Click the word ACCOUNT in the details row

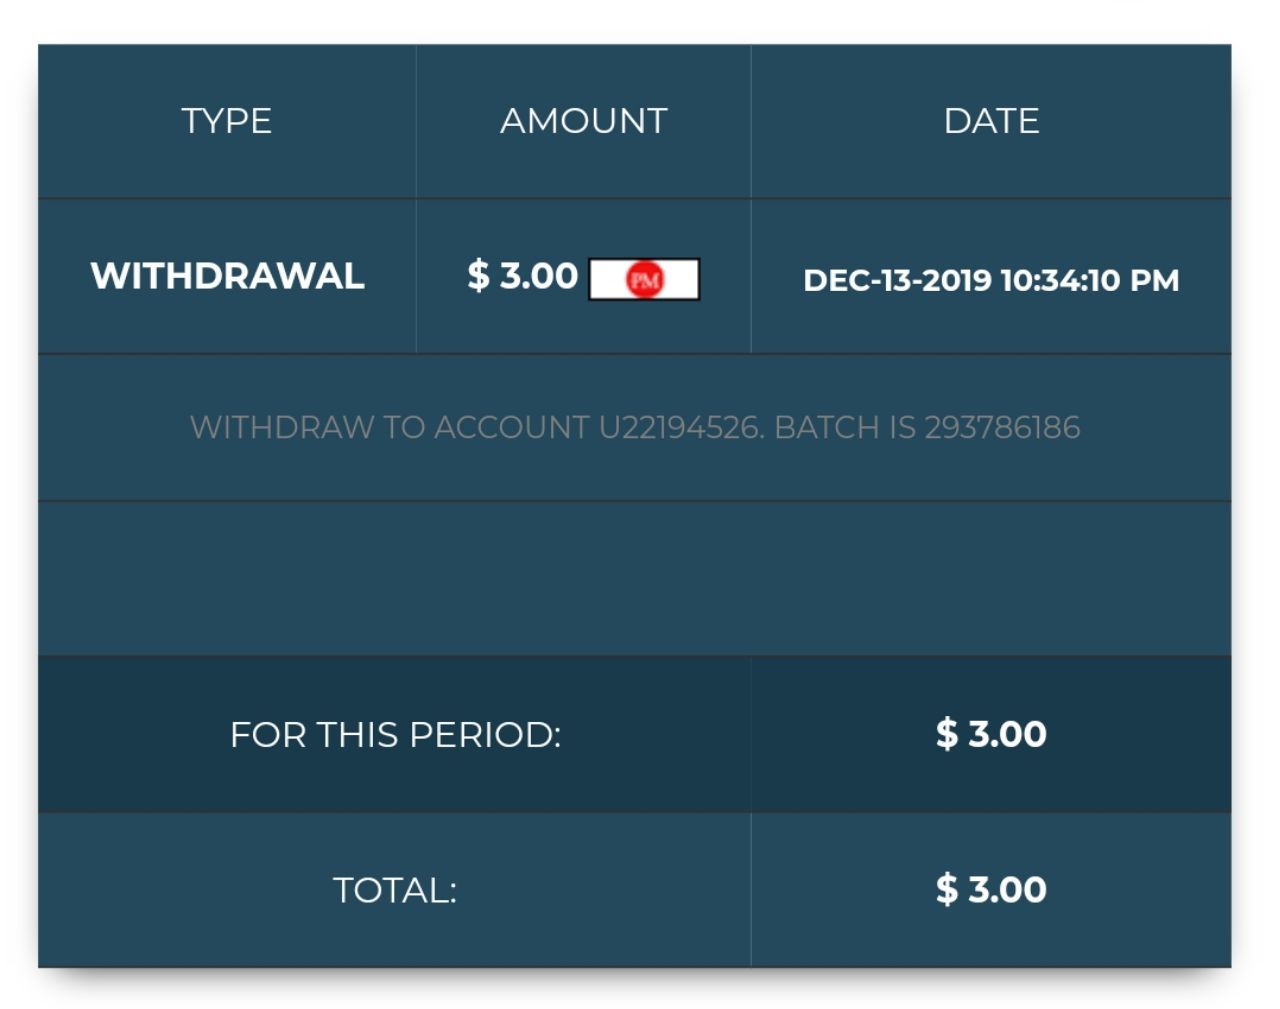tap(511, 428)
